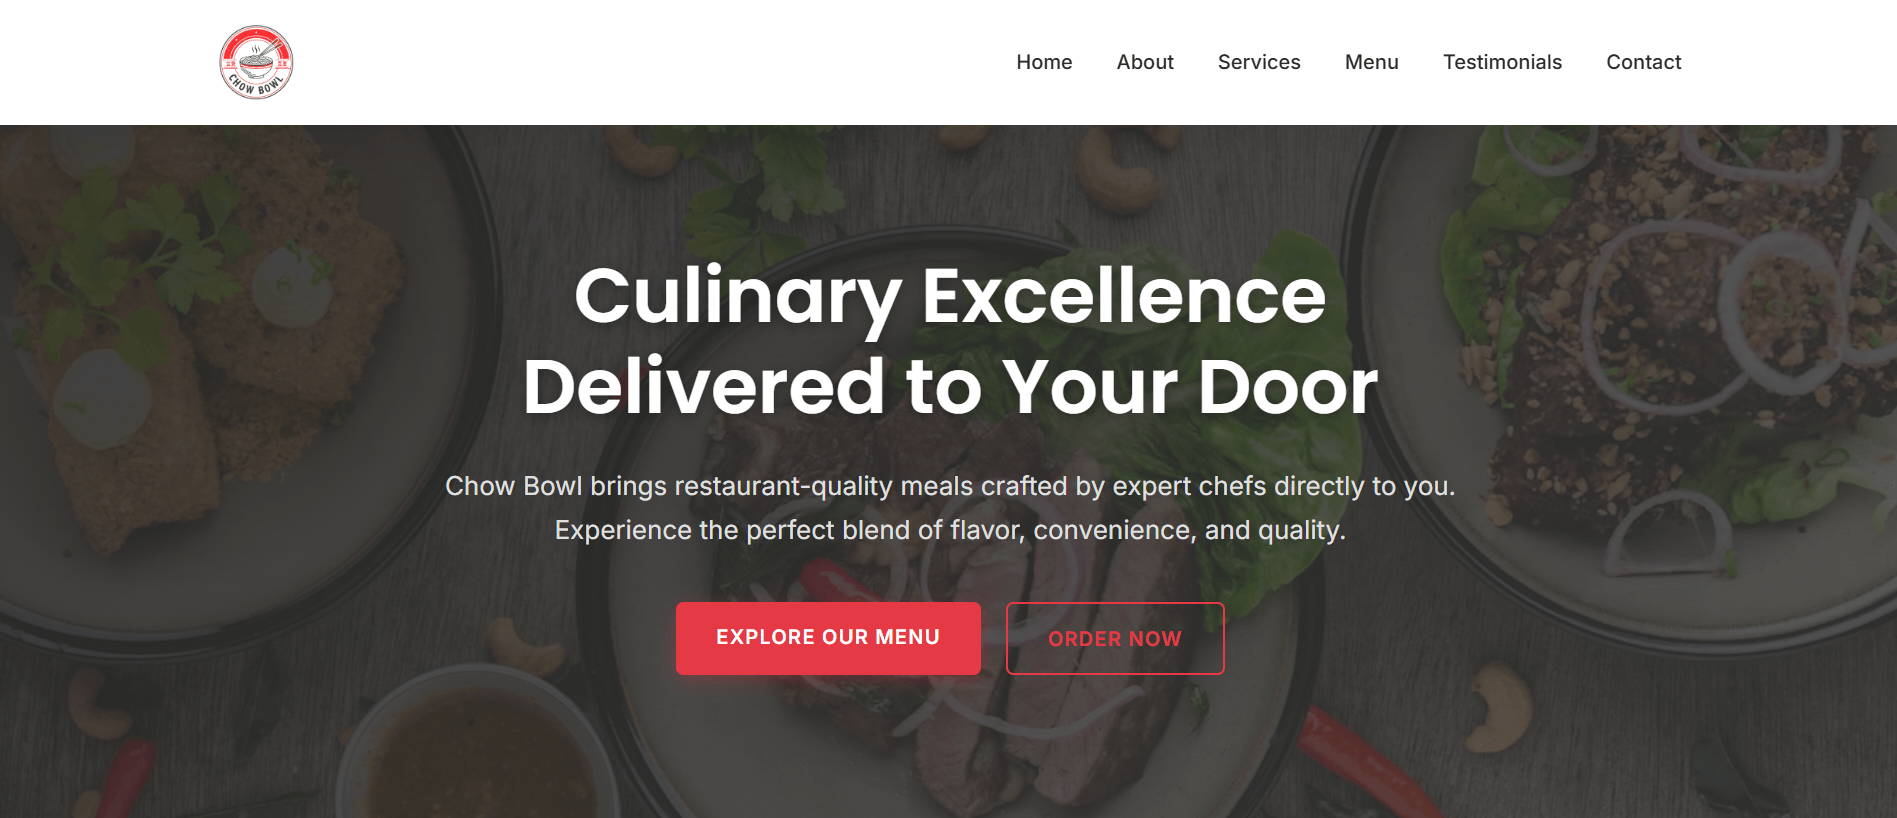Click the "Delivered to Your Door" heading line

(950, 386)
